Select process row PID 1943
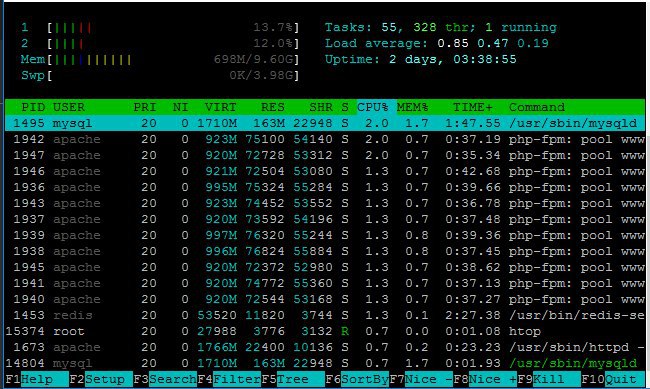This screenshot has height=389, width=650. [x=325, y=203]
